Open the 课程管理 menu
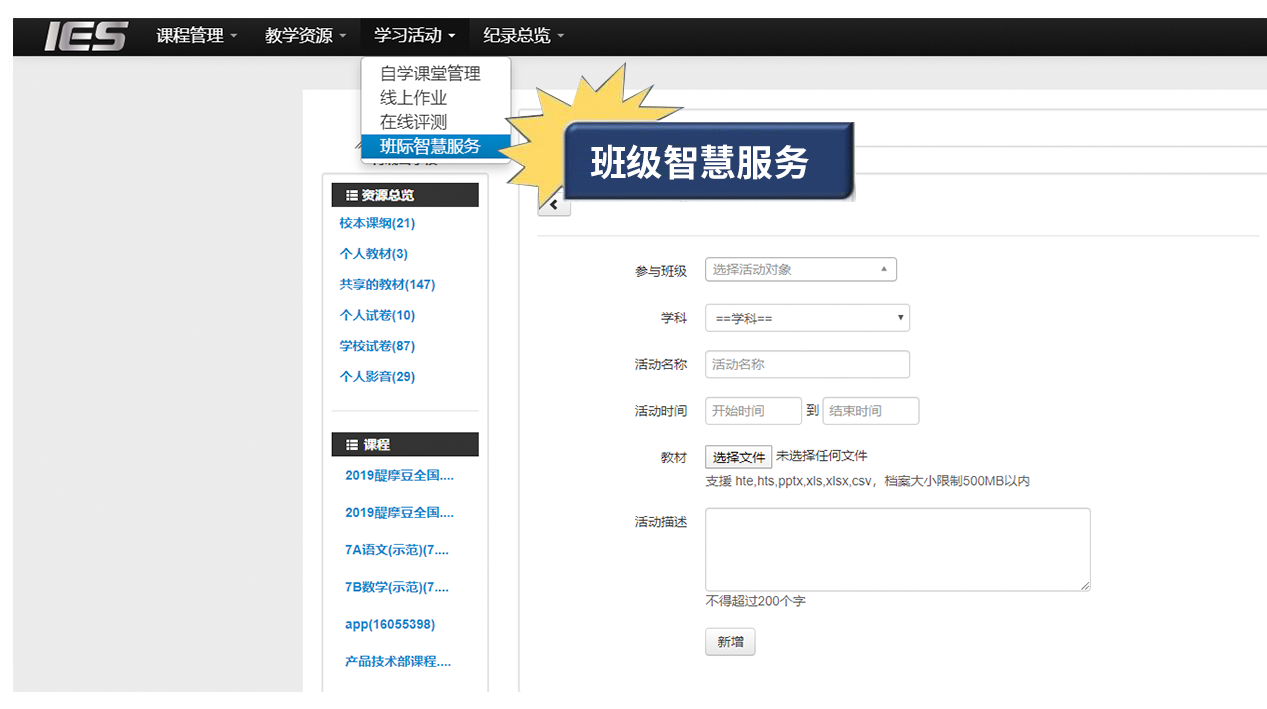 [x=196, y=36]
